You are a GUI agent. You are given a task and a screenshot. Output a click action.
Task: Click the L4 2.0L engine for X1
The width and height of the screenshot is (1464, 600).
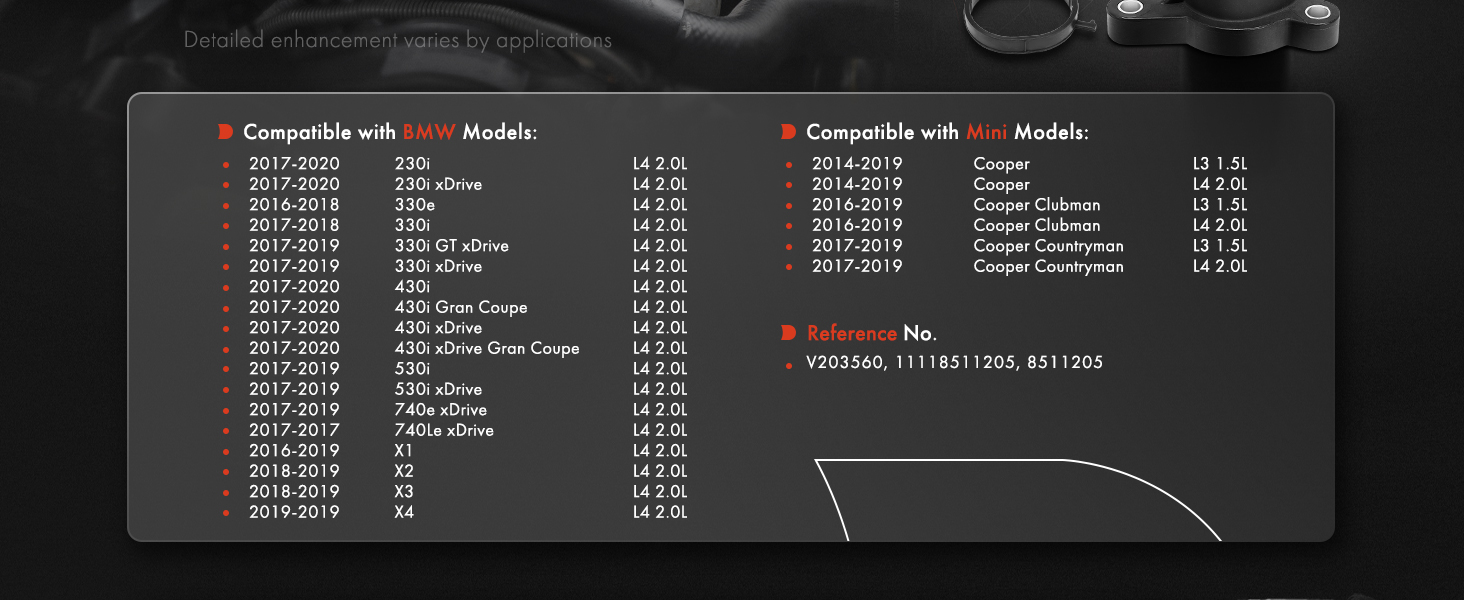660,451
